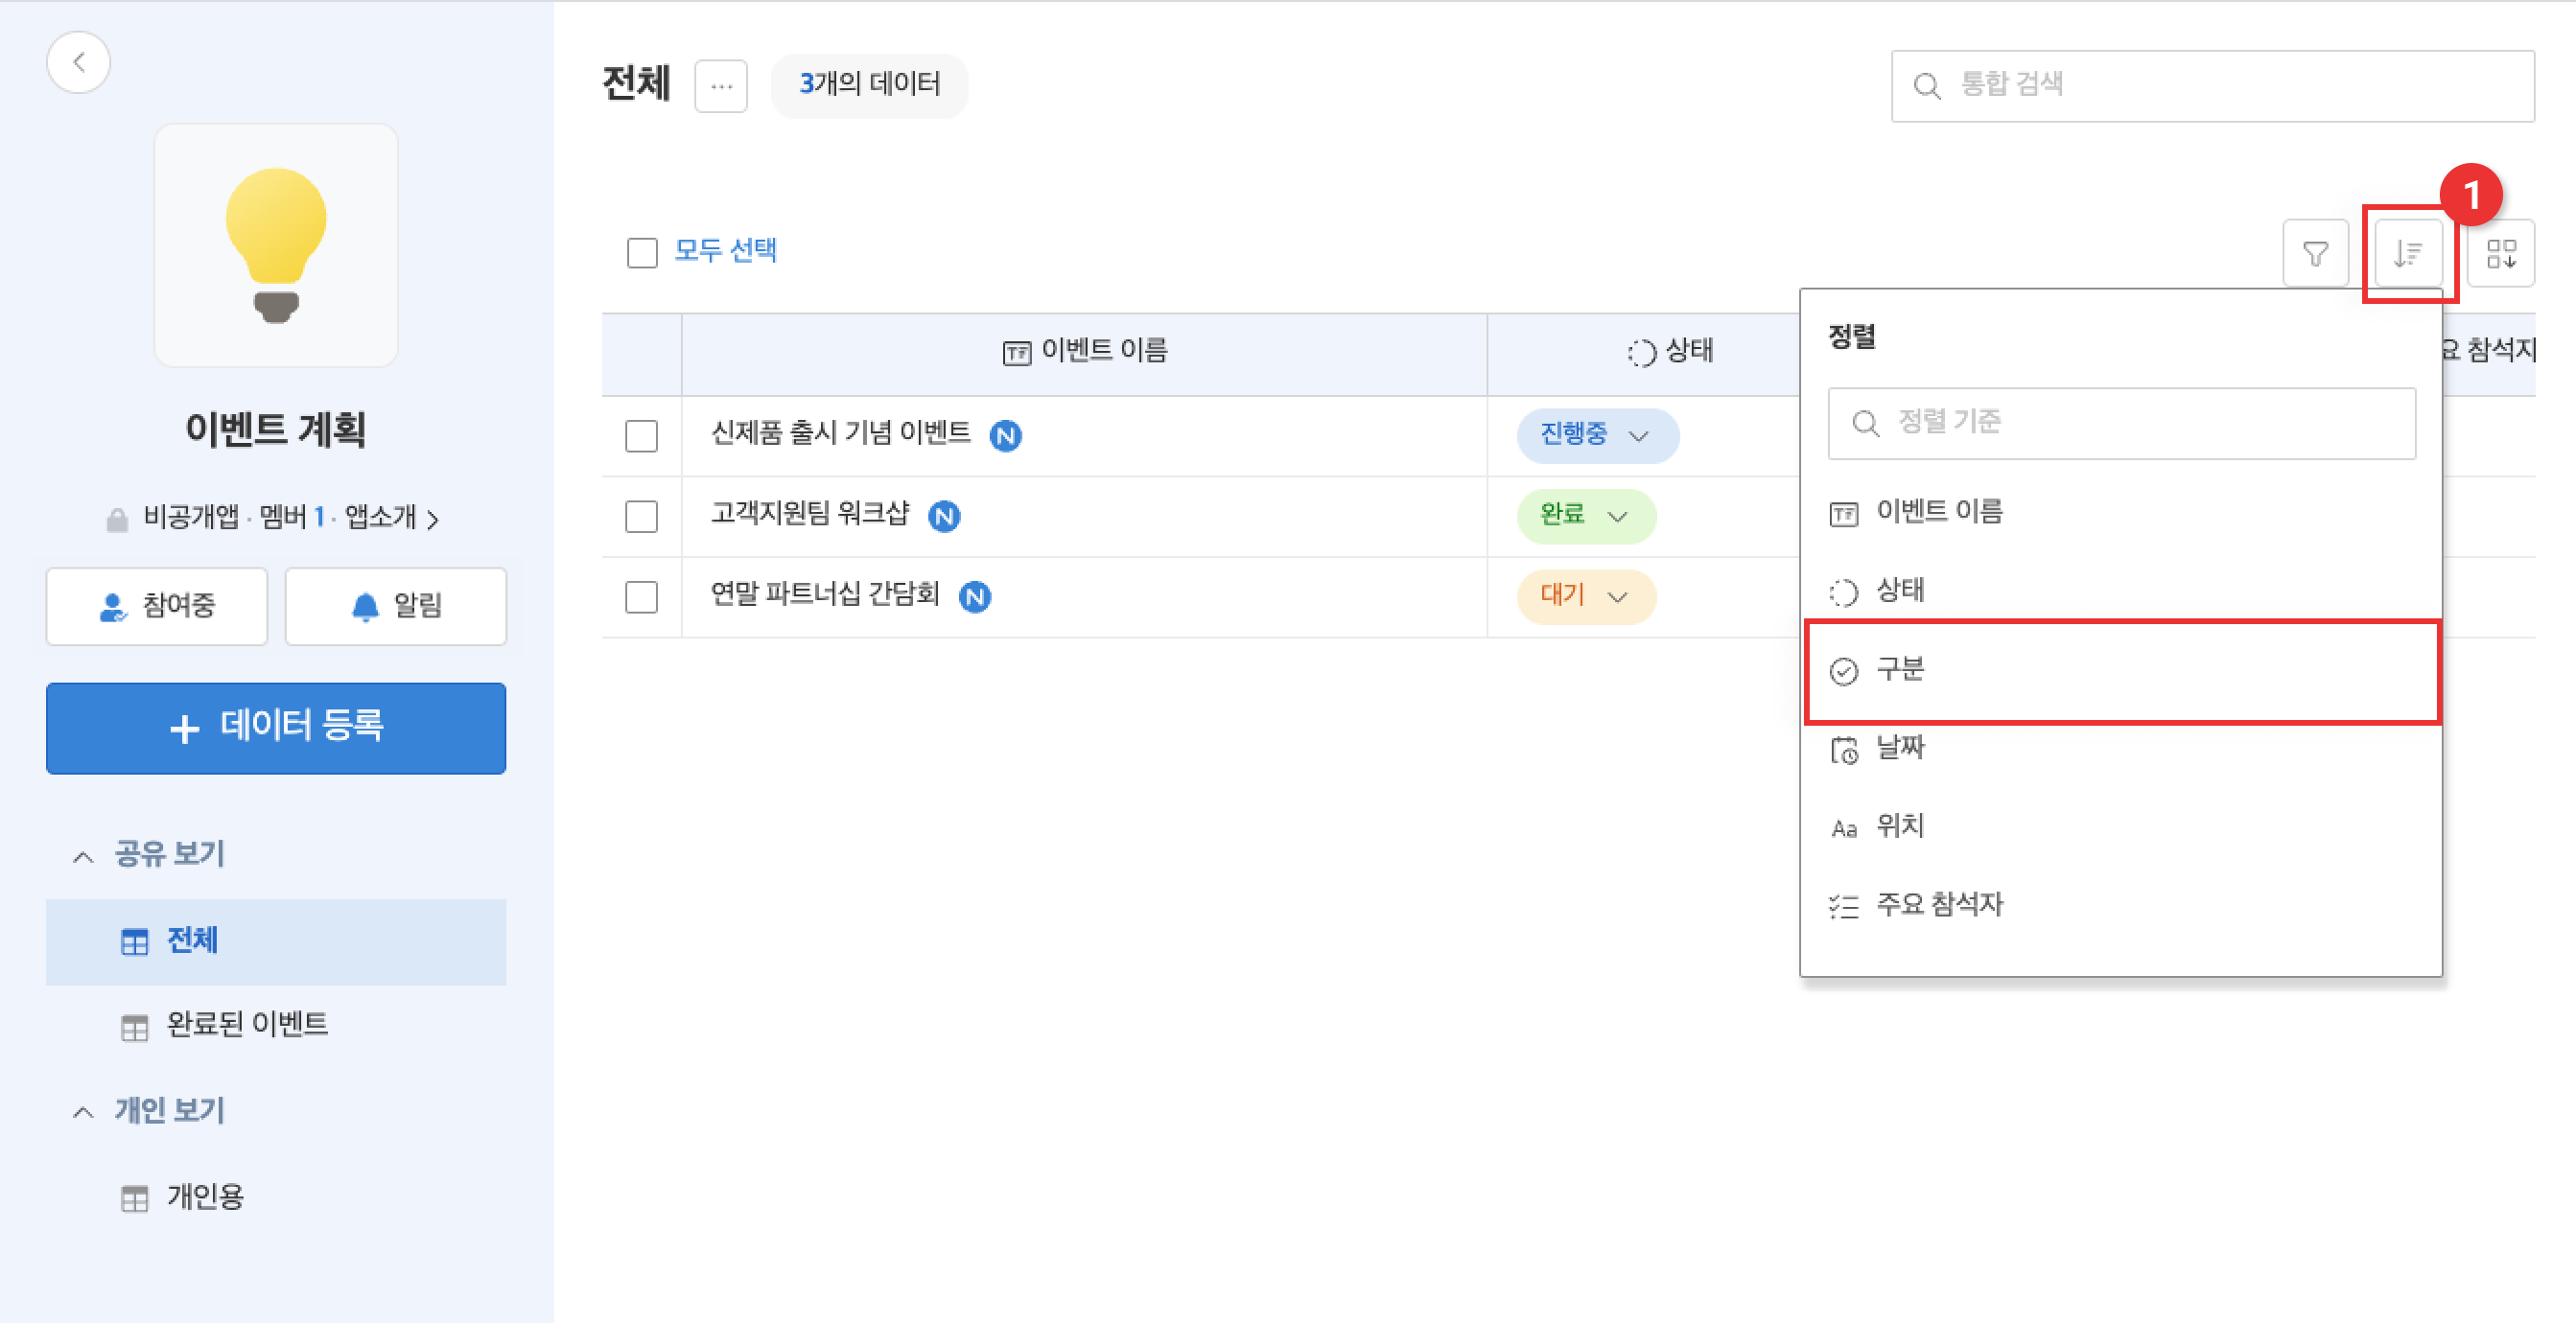2576x1323 pixels.
Task: Click the lightbulb app thumbnail
Action: click(276, 245)
